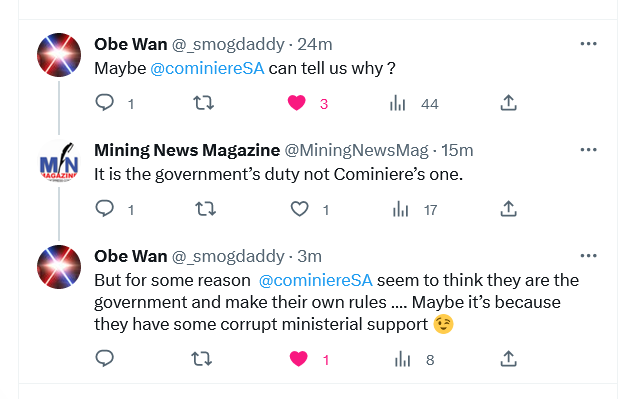Open Mining News Magazine profile avatar

click(59, 161)
